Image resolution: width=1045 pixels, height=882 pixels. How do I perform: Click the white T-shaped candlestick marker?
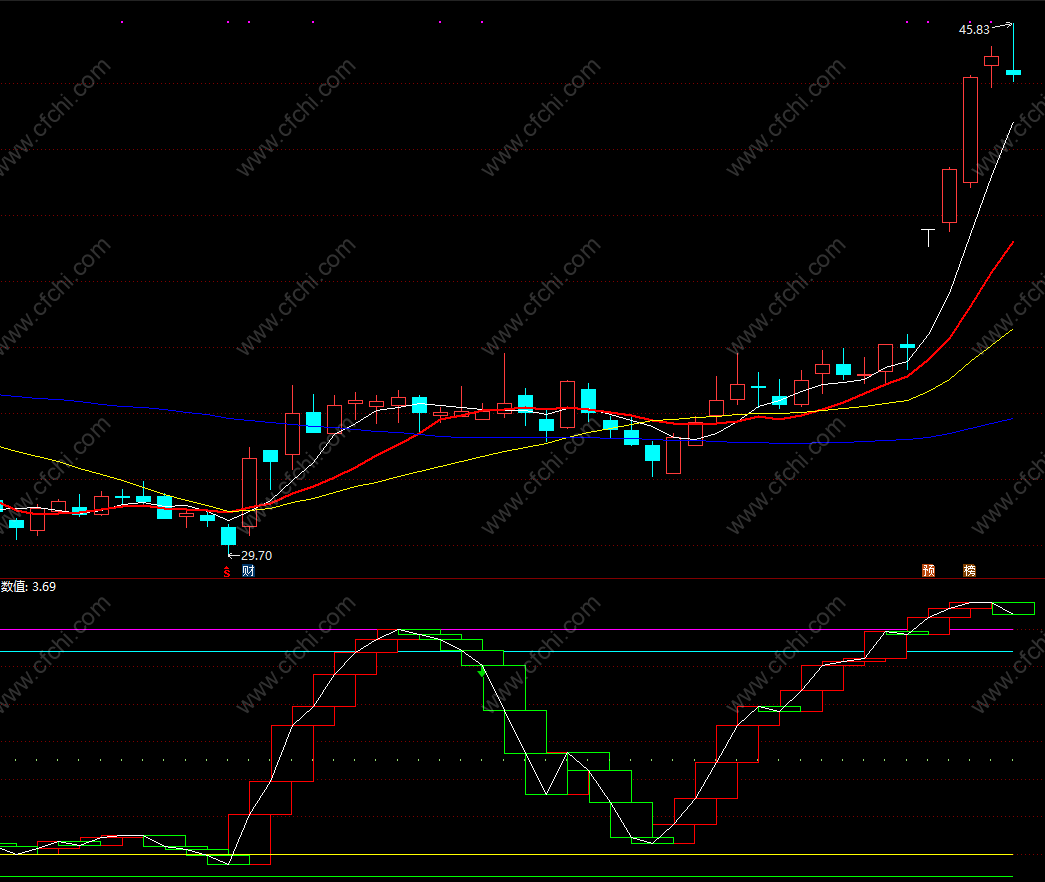pyautogui.click(x=928, y=237)
